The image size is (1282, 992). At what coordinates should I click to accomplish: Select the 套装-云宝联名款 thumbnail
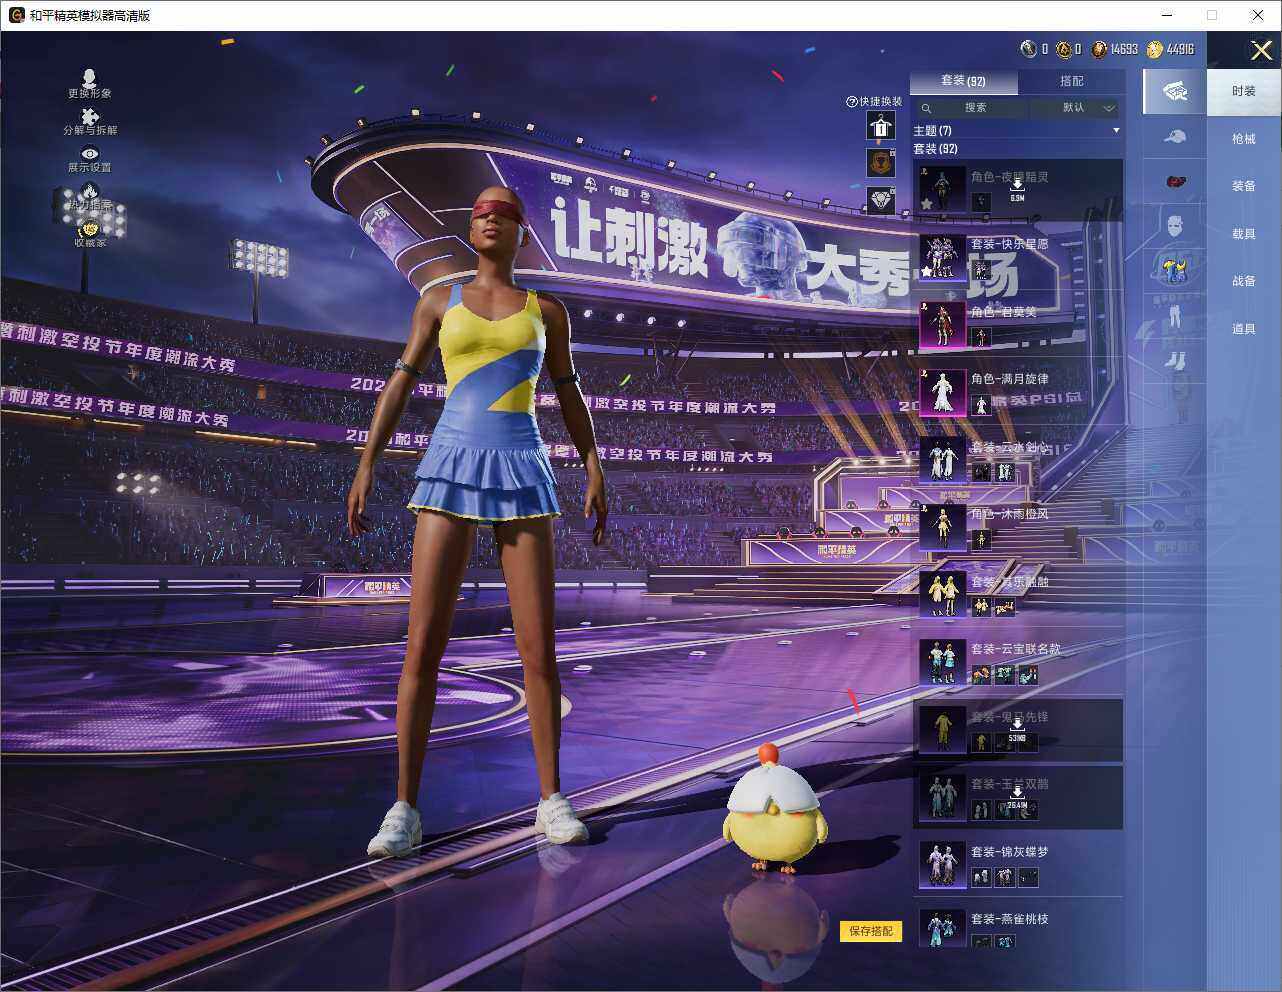942,662
